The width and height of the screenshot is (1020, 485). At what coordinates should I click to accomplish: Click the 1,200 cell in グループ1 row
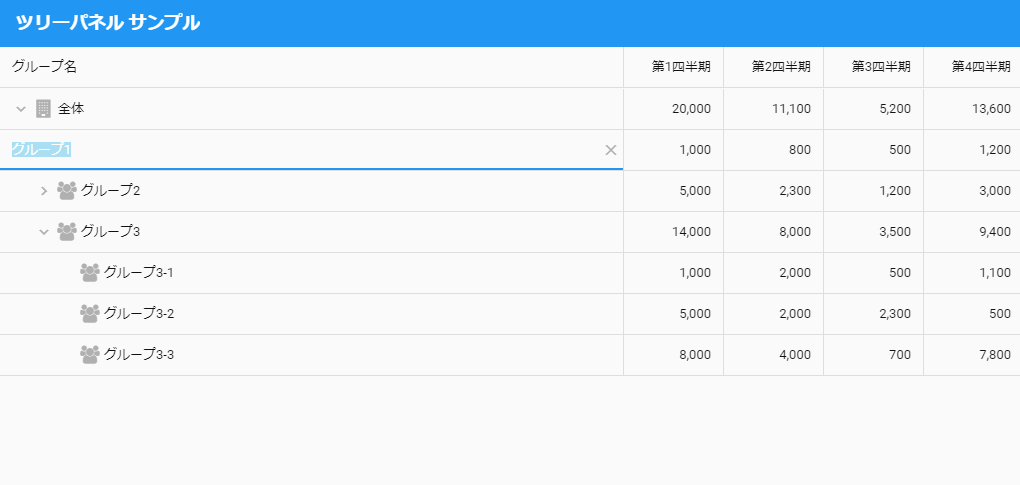[x=972, y=150]
